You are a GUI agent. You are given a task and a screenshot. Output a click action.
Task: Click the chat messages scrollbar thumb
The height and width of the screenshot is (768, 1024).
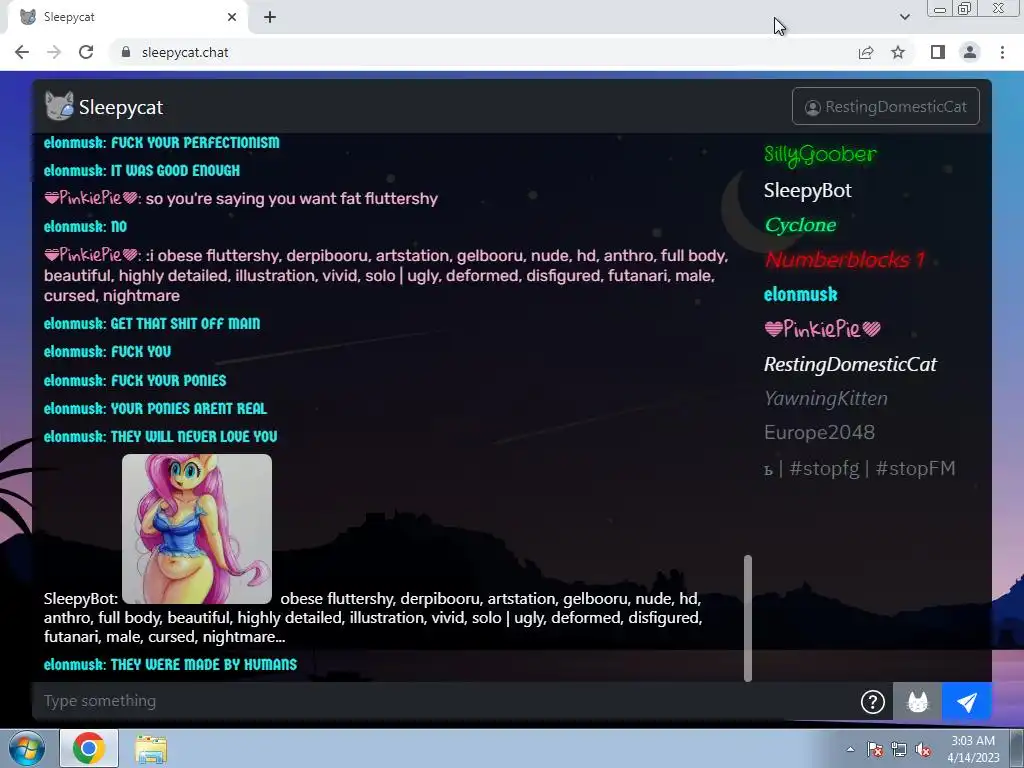(748, 618)
